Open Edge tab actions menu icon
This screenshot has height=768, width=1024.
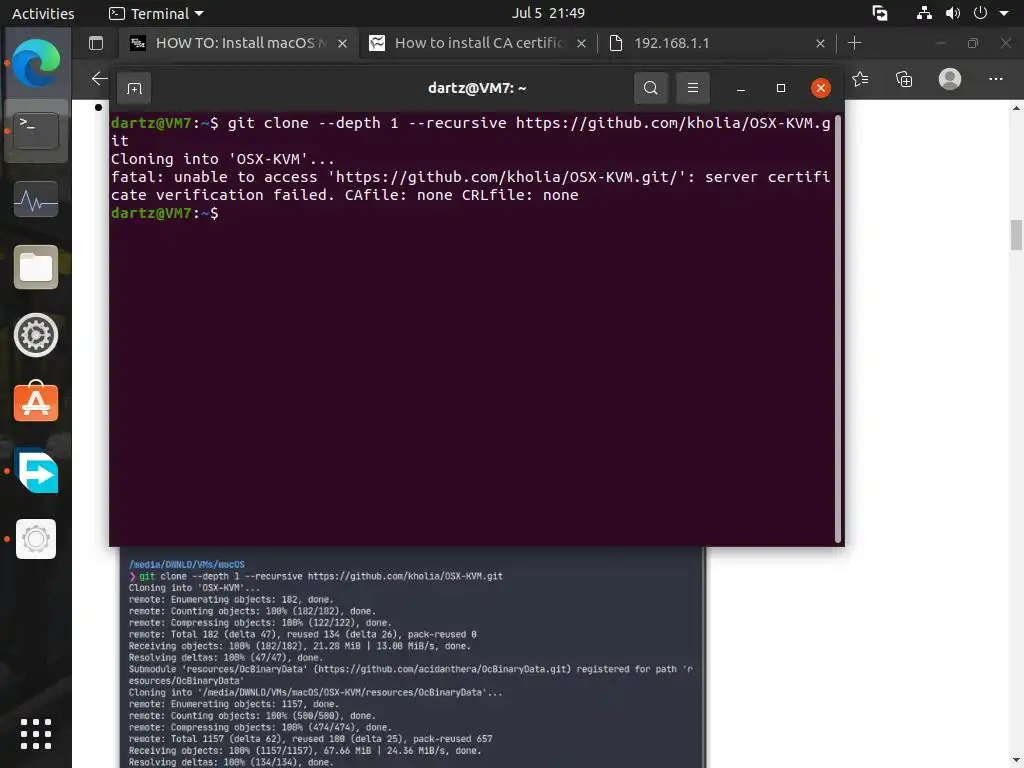96,43
